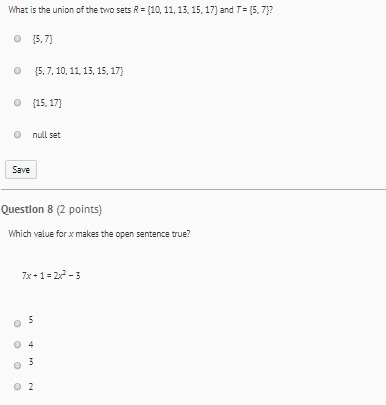Select radio button for answer 5
The height and width of the screenshot is (405, 386).
tap(17, 323)
